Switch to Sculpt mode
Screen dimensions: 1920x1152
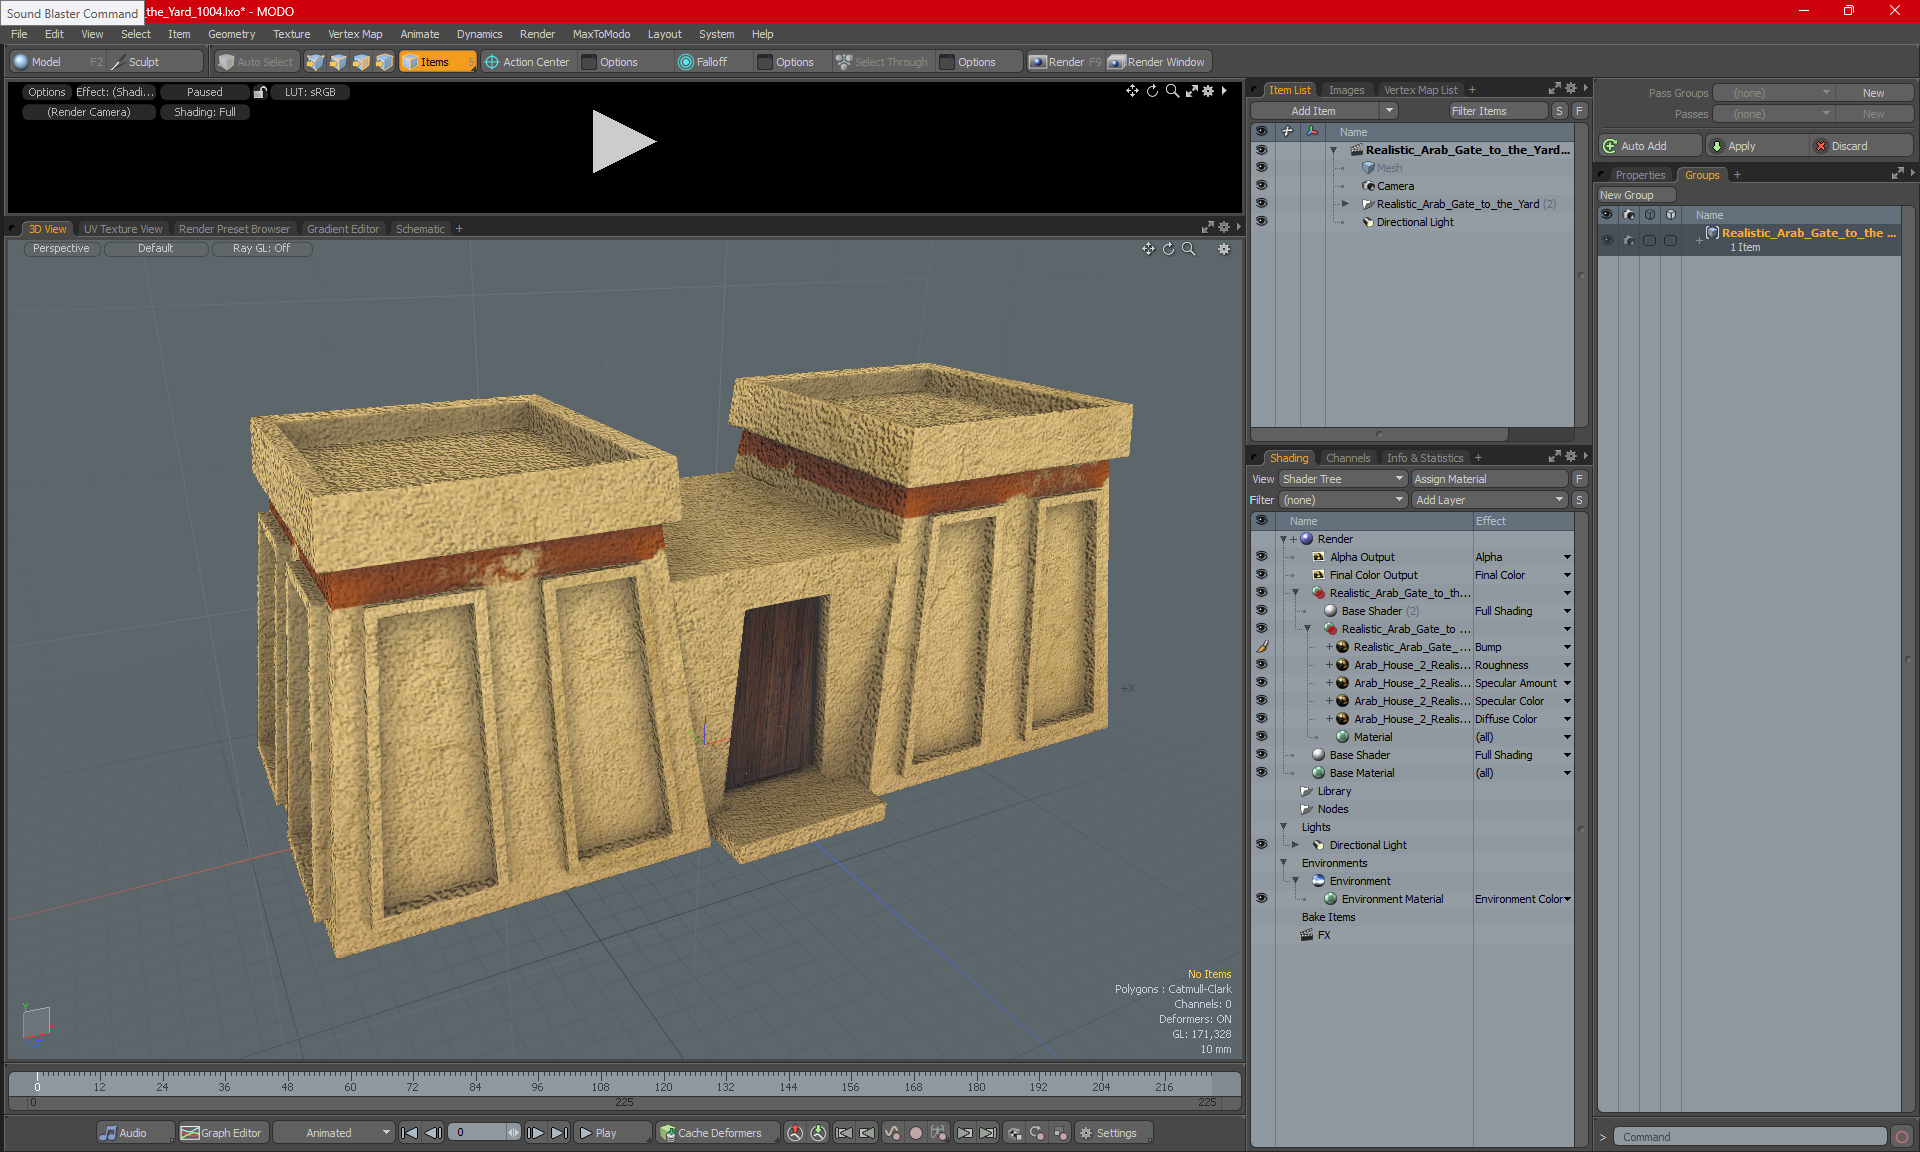(155, 62)
